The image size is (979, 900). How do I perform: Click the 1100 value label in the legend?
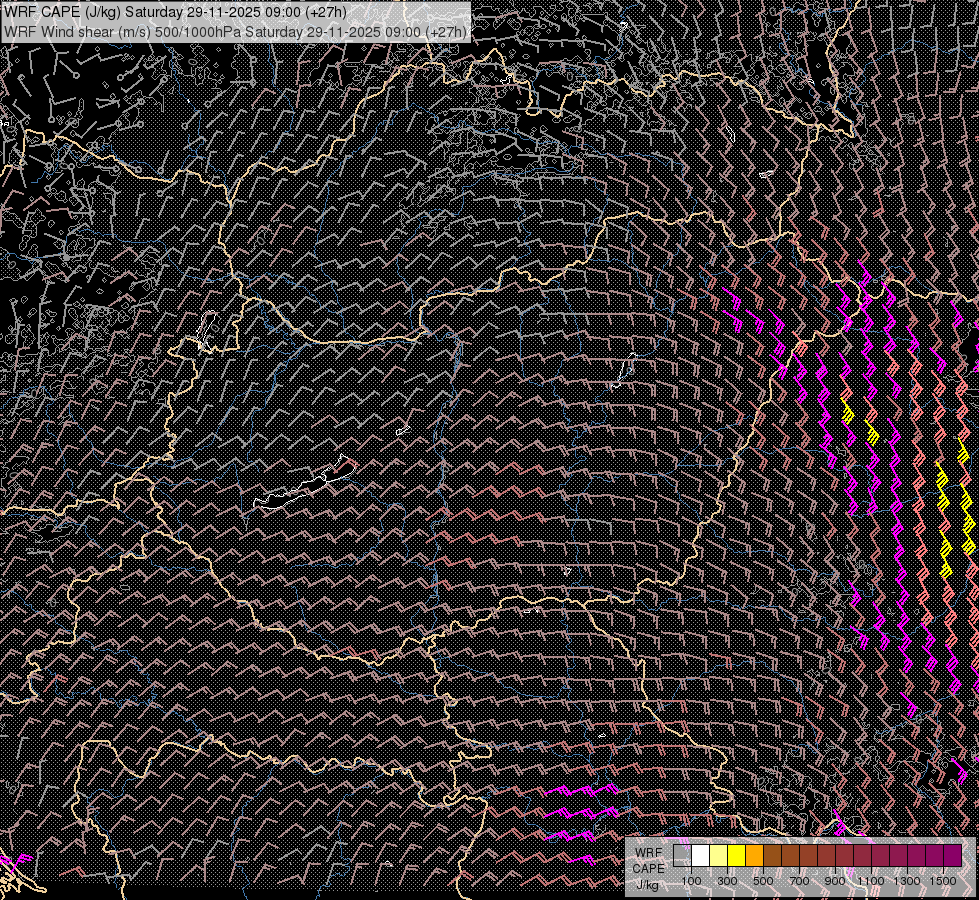coord(871,881)
